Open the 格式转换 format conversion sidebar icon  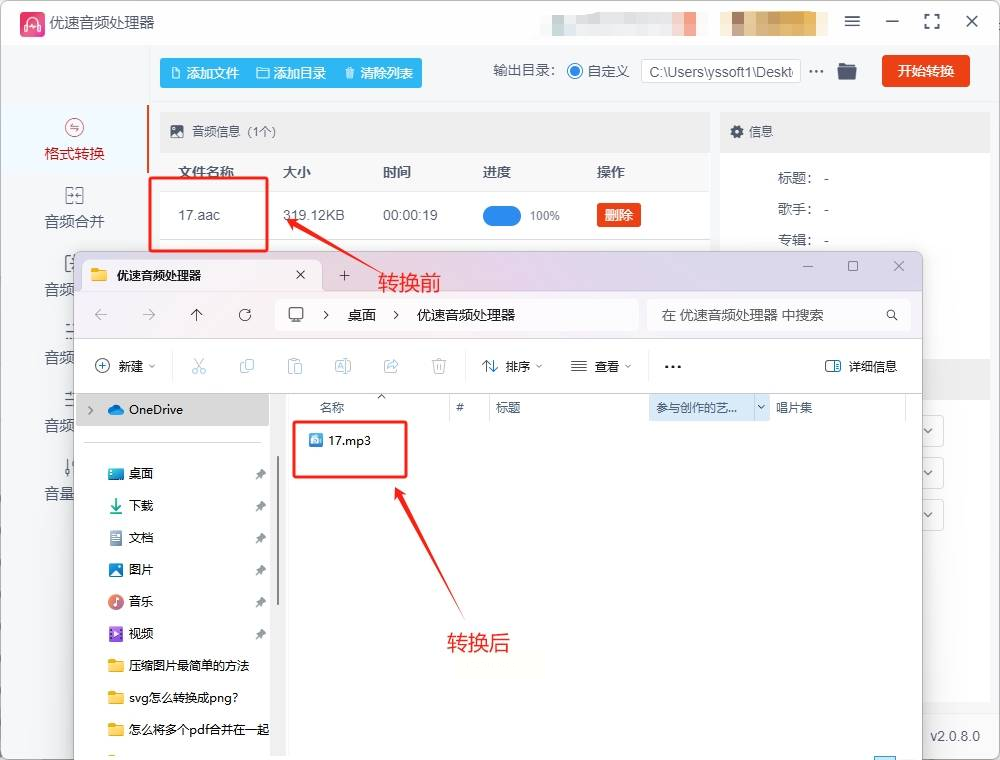74,128
